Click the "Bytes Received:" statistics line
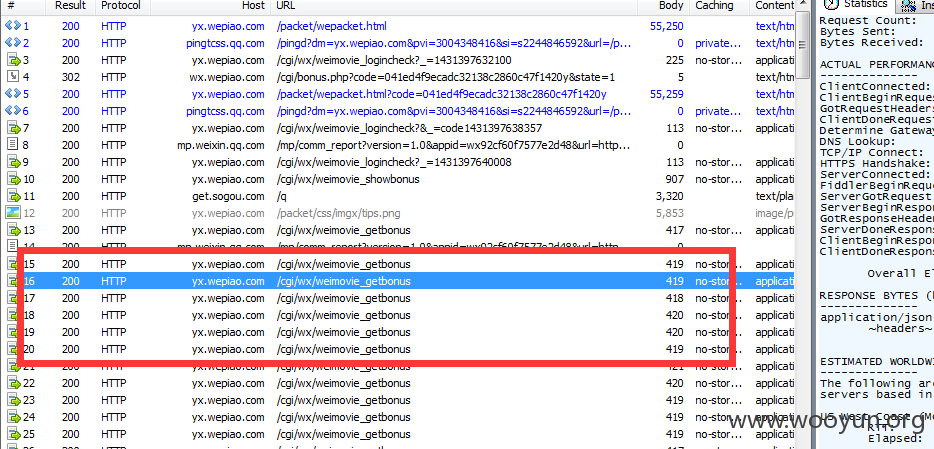This screenshot has height=449, width=934. pyautogui.click(x=871, y=42)
